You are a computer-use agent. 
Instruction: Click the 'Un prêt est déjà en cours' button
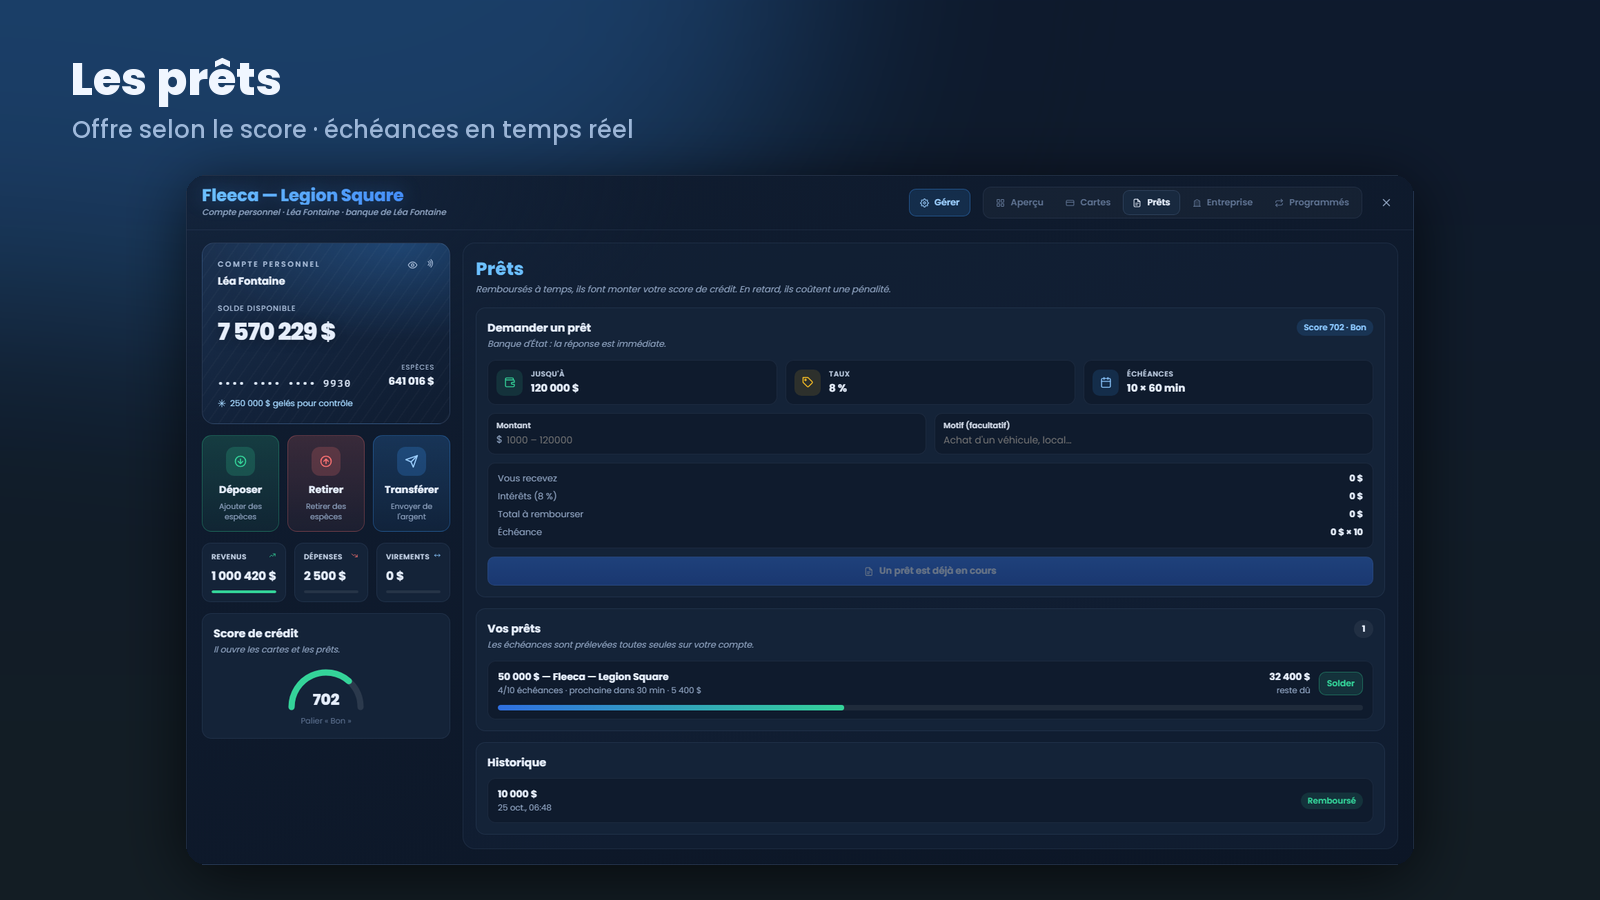tap(930, 571)
